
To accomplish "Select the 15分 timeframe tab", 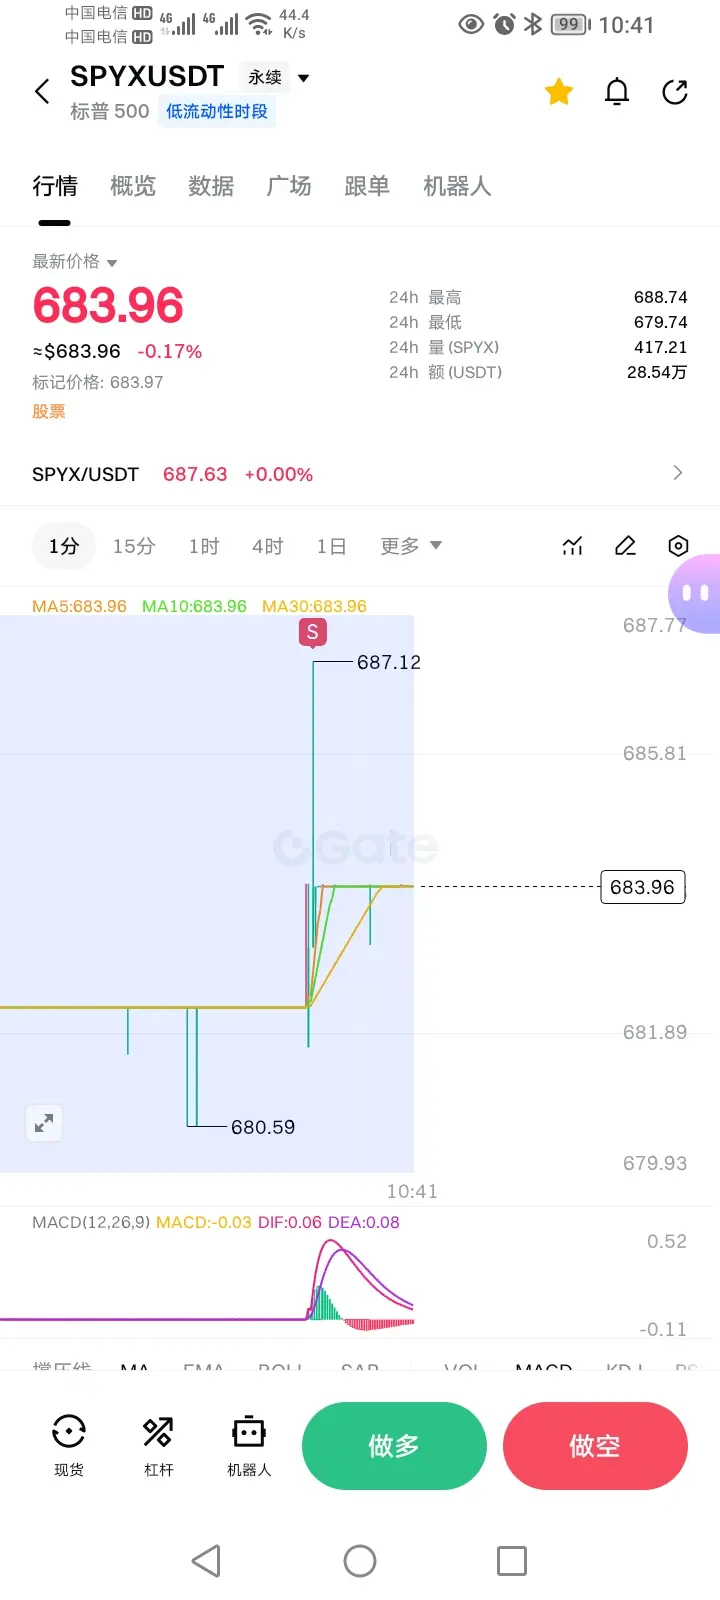I will [x=134, y=546].
